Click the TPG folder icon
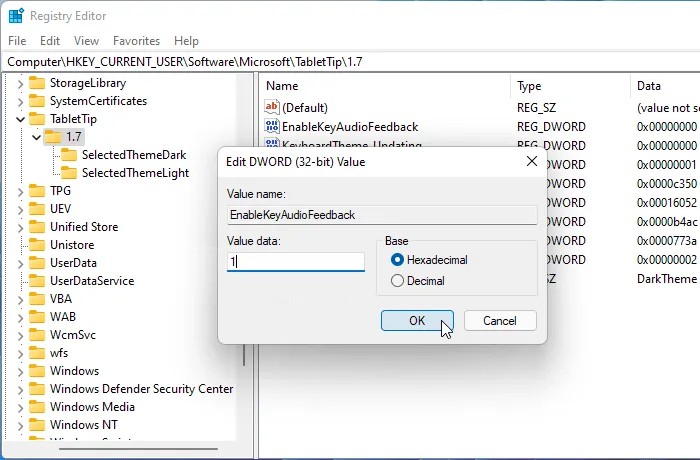 click(x=37, y=191)
